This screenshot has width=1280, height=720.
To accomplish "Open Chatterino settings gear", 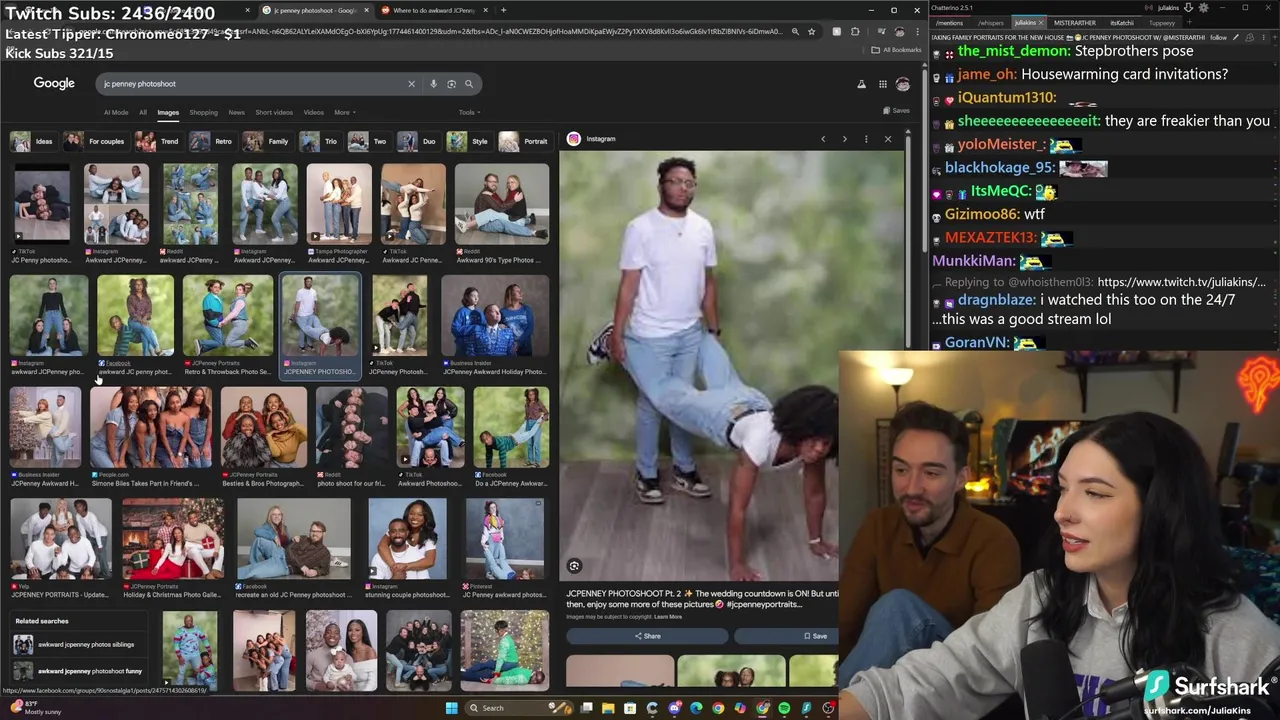I will 1203,7.
